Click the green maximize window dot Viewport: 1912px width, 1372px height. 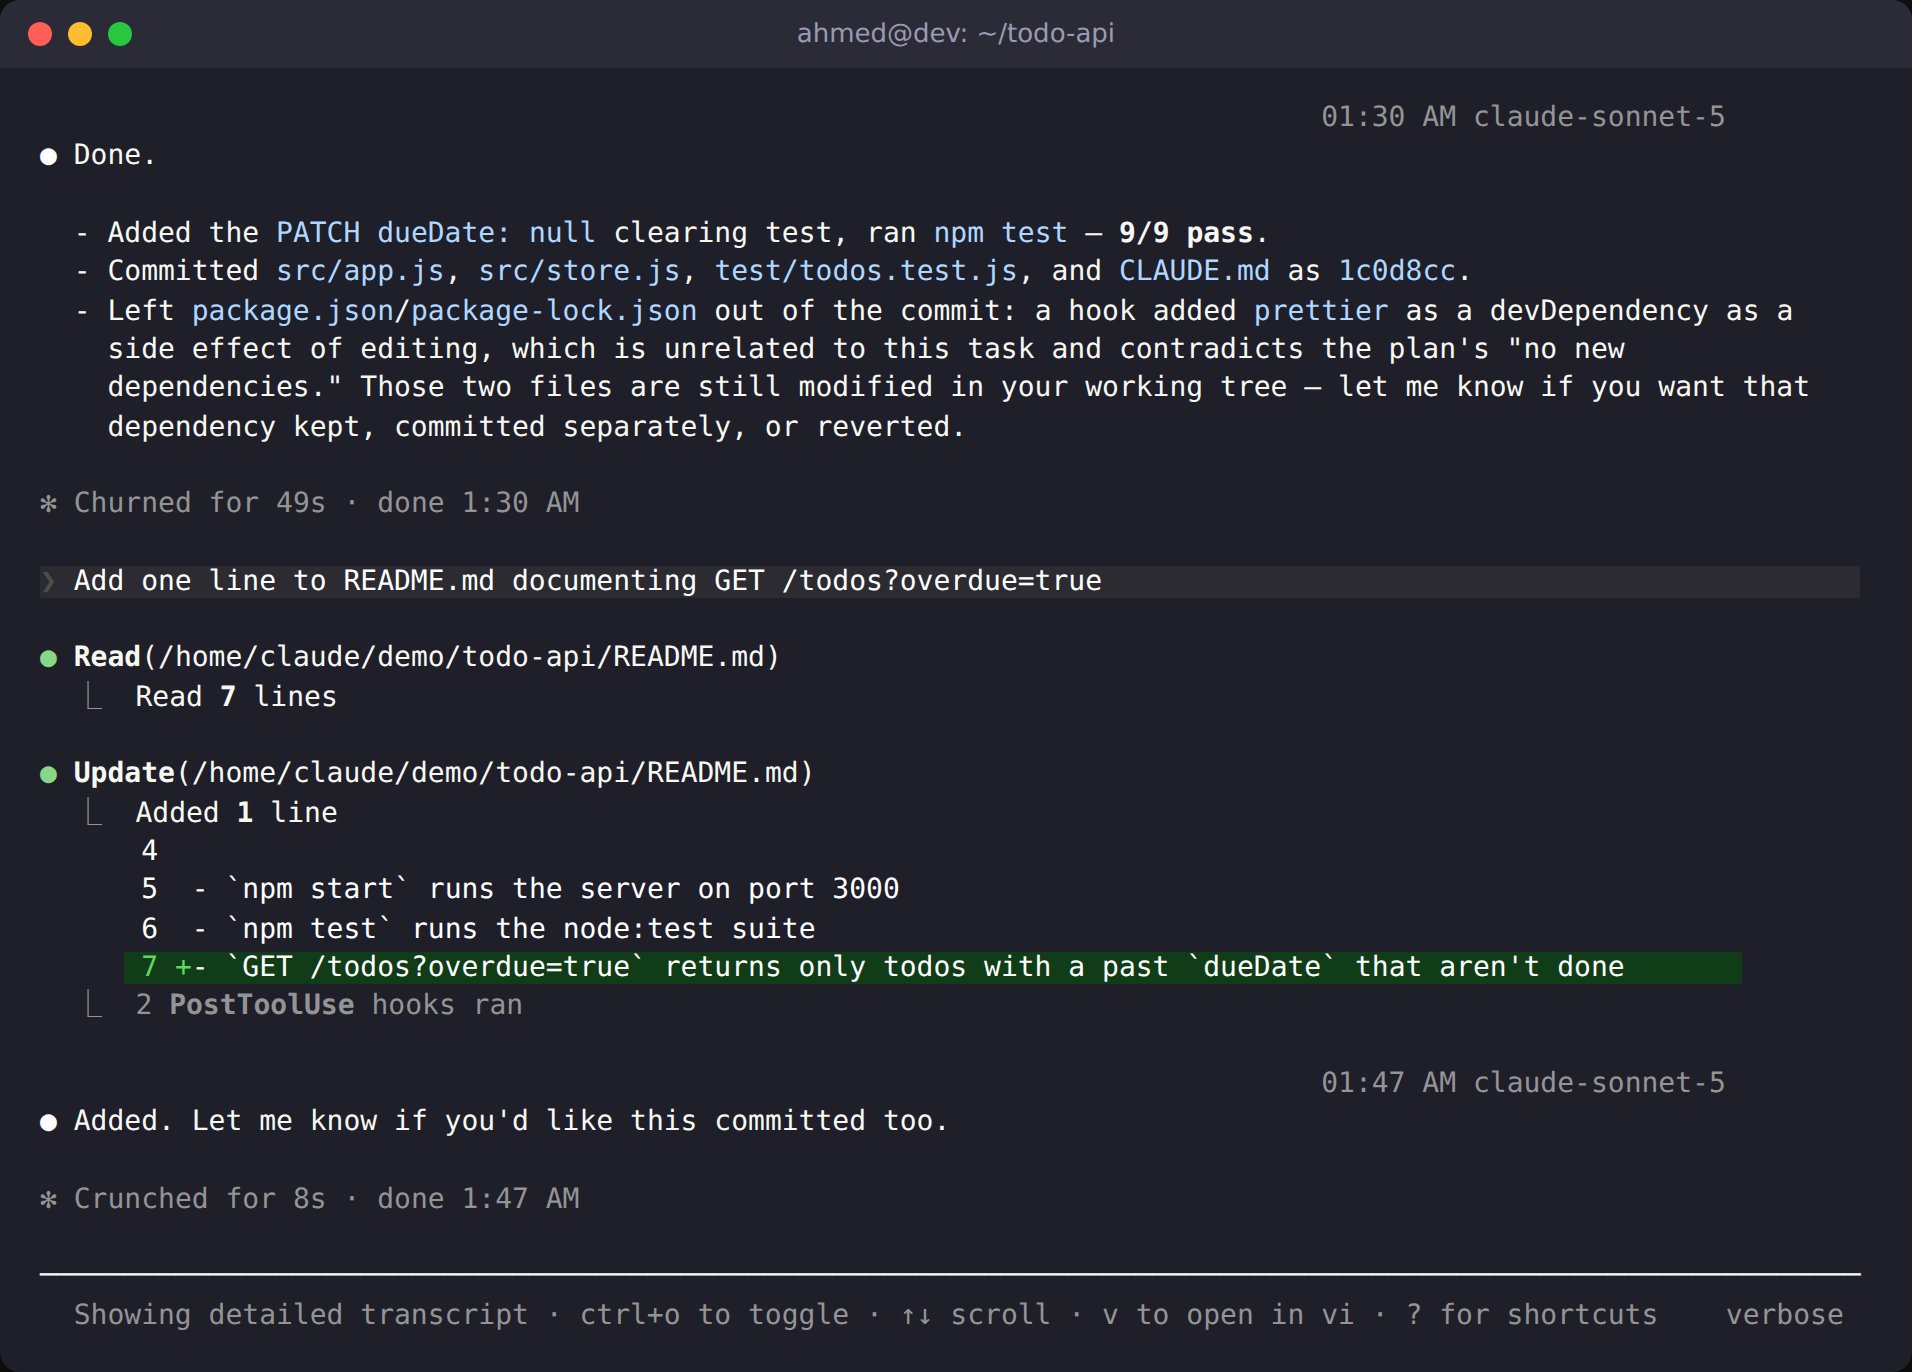[x=120, y=34]
